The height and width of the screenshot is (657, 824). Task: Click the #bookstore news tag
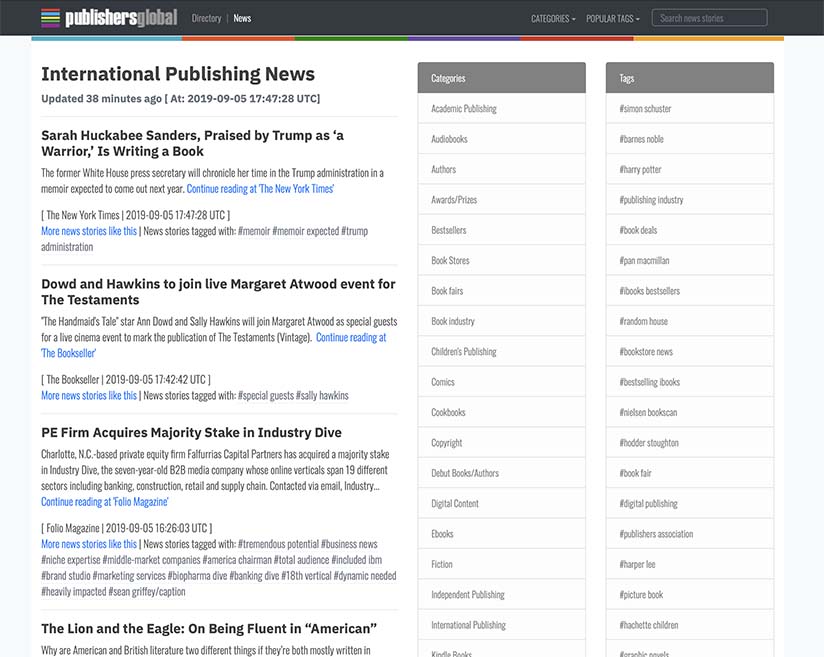(x=689, y=352)
